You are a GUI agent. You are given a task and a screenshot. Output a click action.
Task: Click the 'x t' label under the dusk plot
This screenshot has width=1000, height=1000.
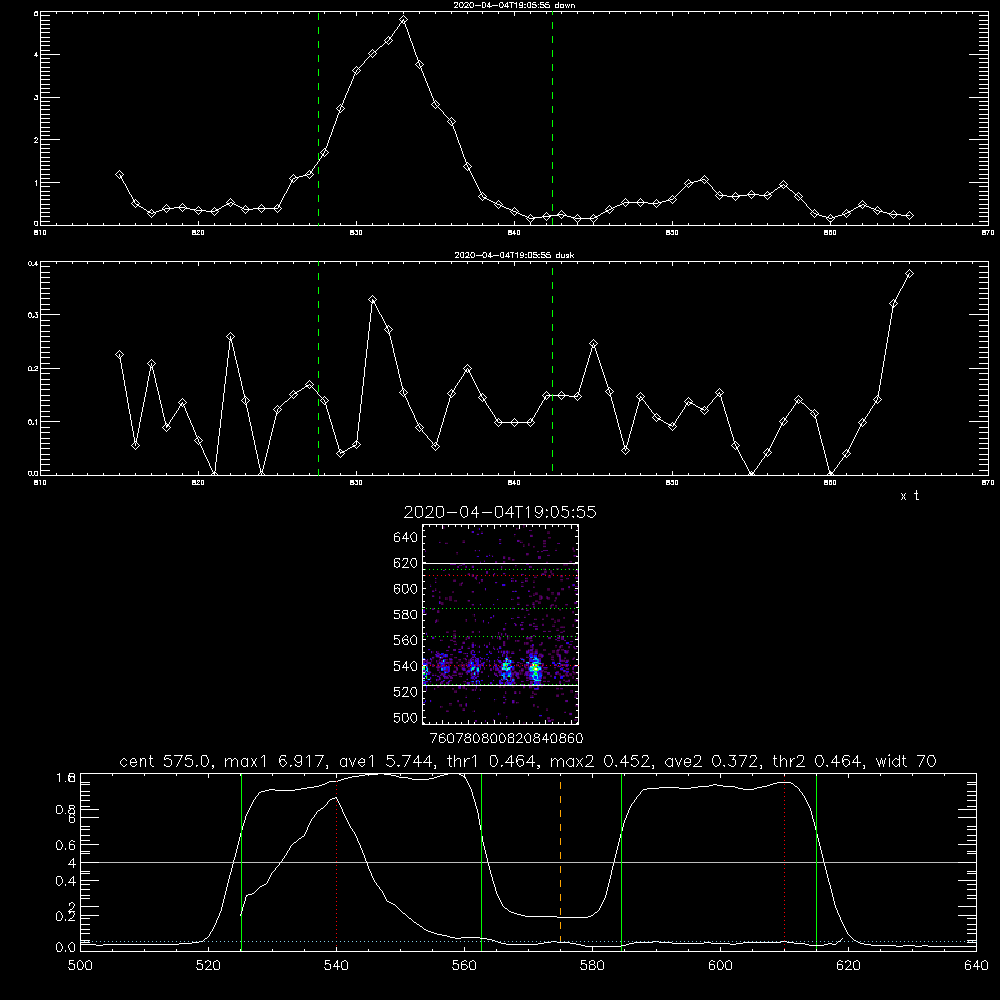click(909, 496)
